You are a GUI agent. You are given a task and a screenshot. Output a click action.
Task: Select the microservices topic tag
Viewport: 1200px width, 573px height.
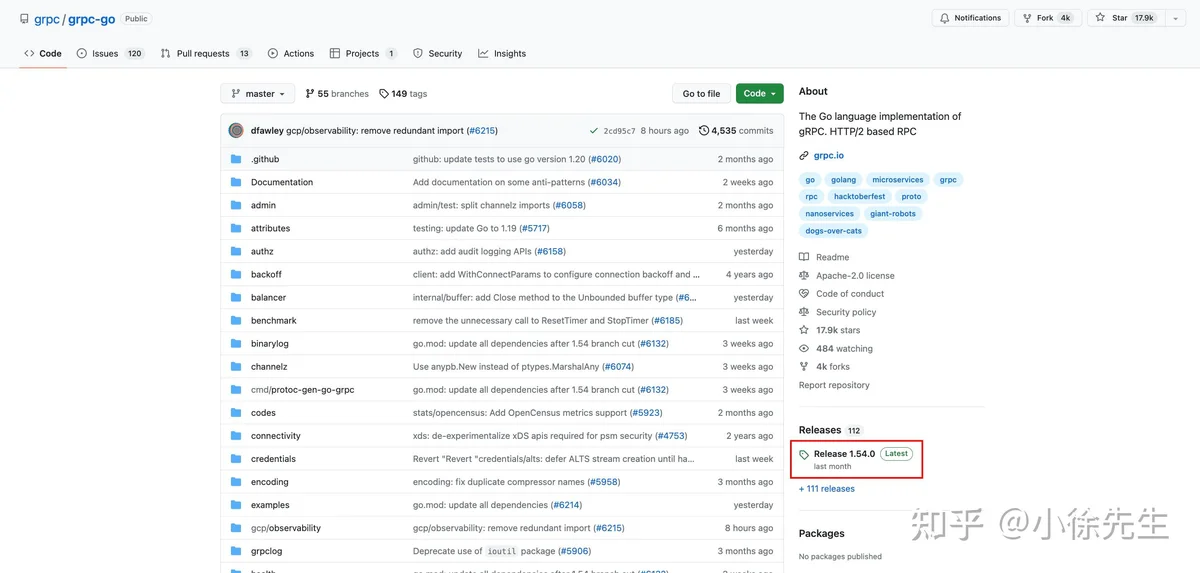tap(897, 179)
